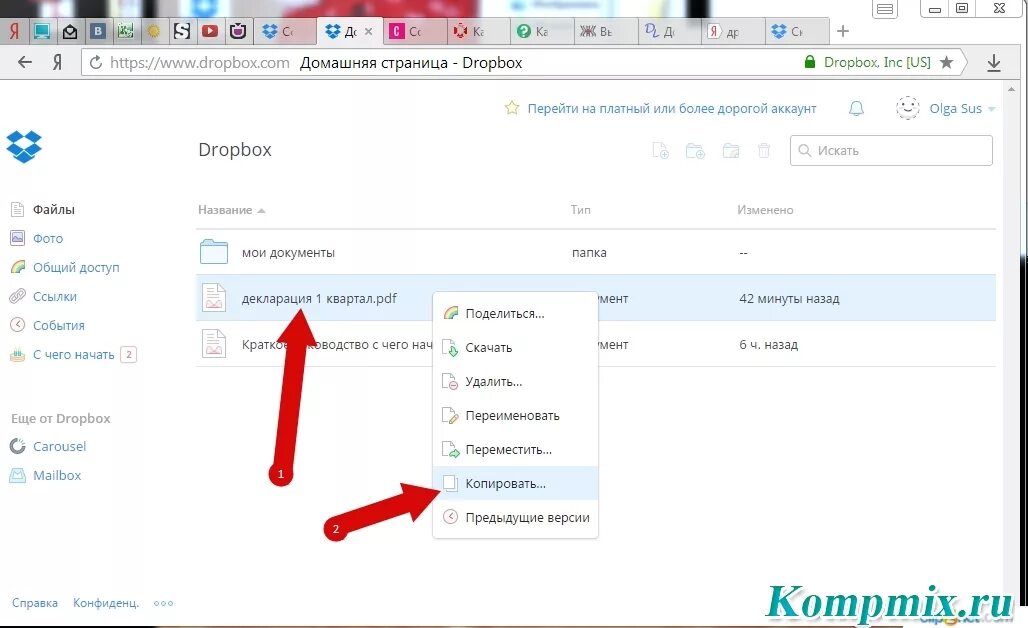Click the upload file toolbar icon
Viewport: 1028px width, 628px height.
click(x=661, y=151)
